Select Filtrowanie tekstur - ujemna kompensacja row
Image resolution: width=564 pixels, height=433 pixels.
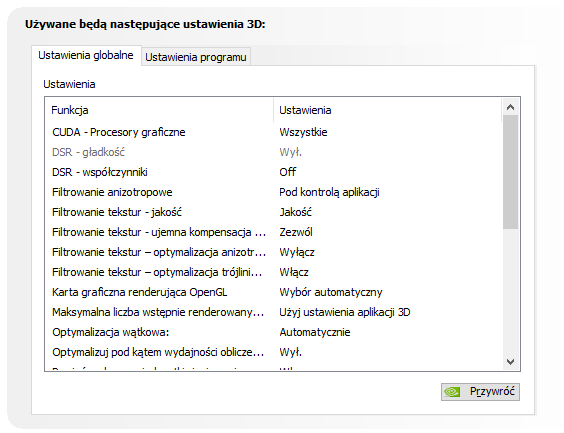click(x=273, y=232)
